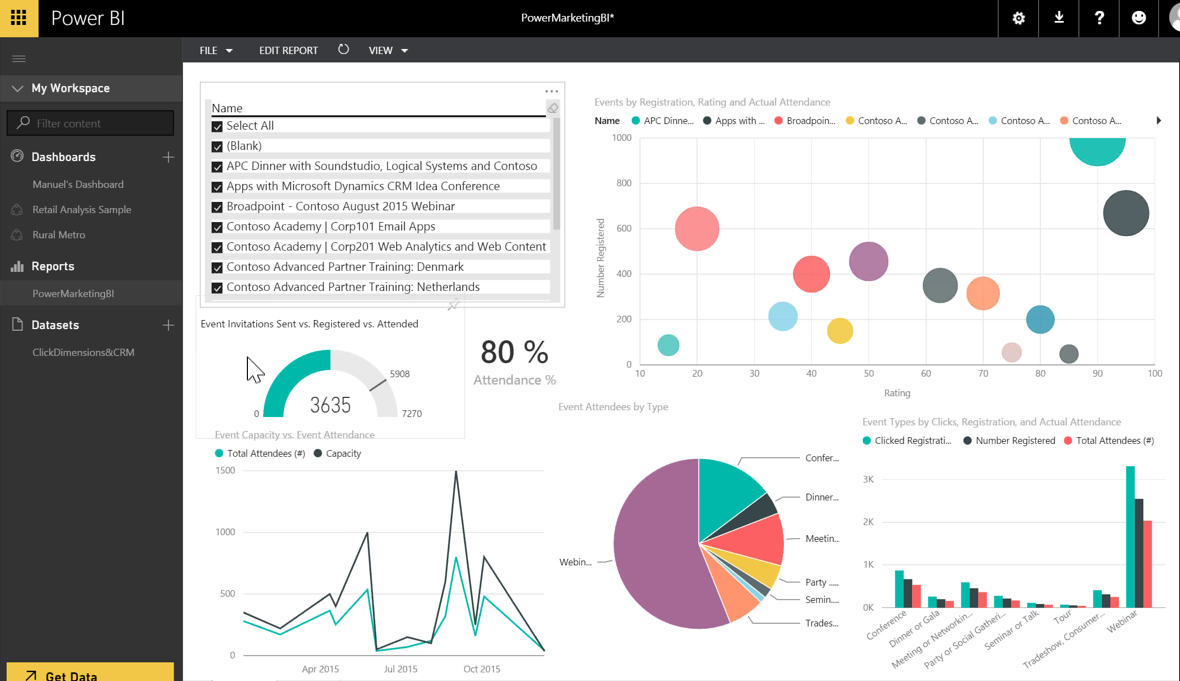
Task: Add a new dashboard with plus icon
Action: tap(168, 157)
